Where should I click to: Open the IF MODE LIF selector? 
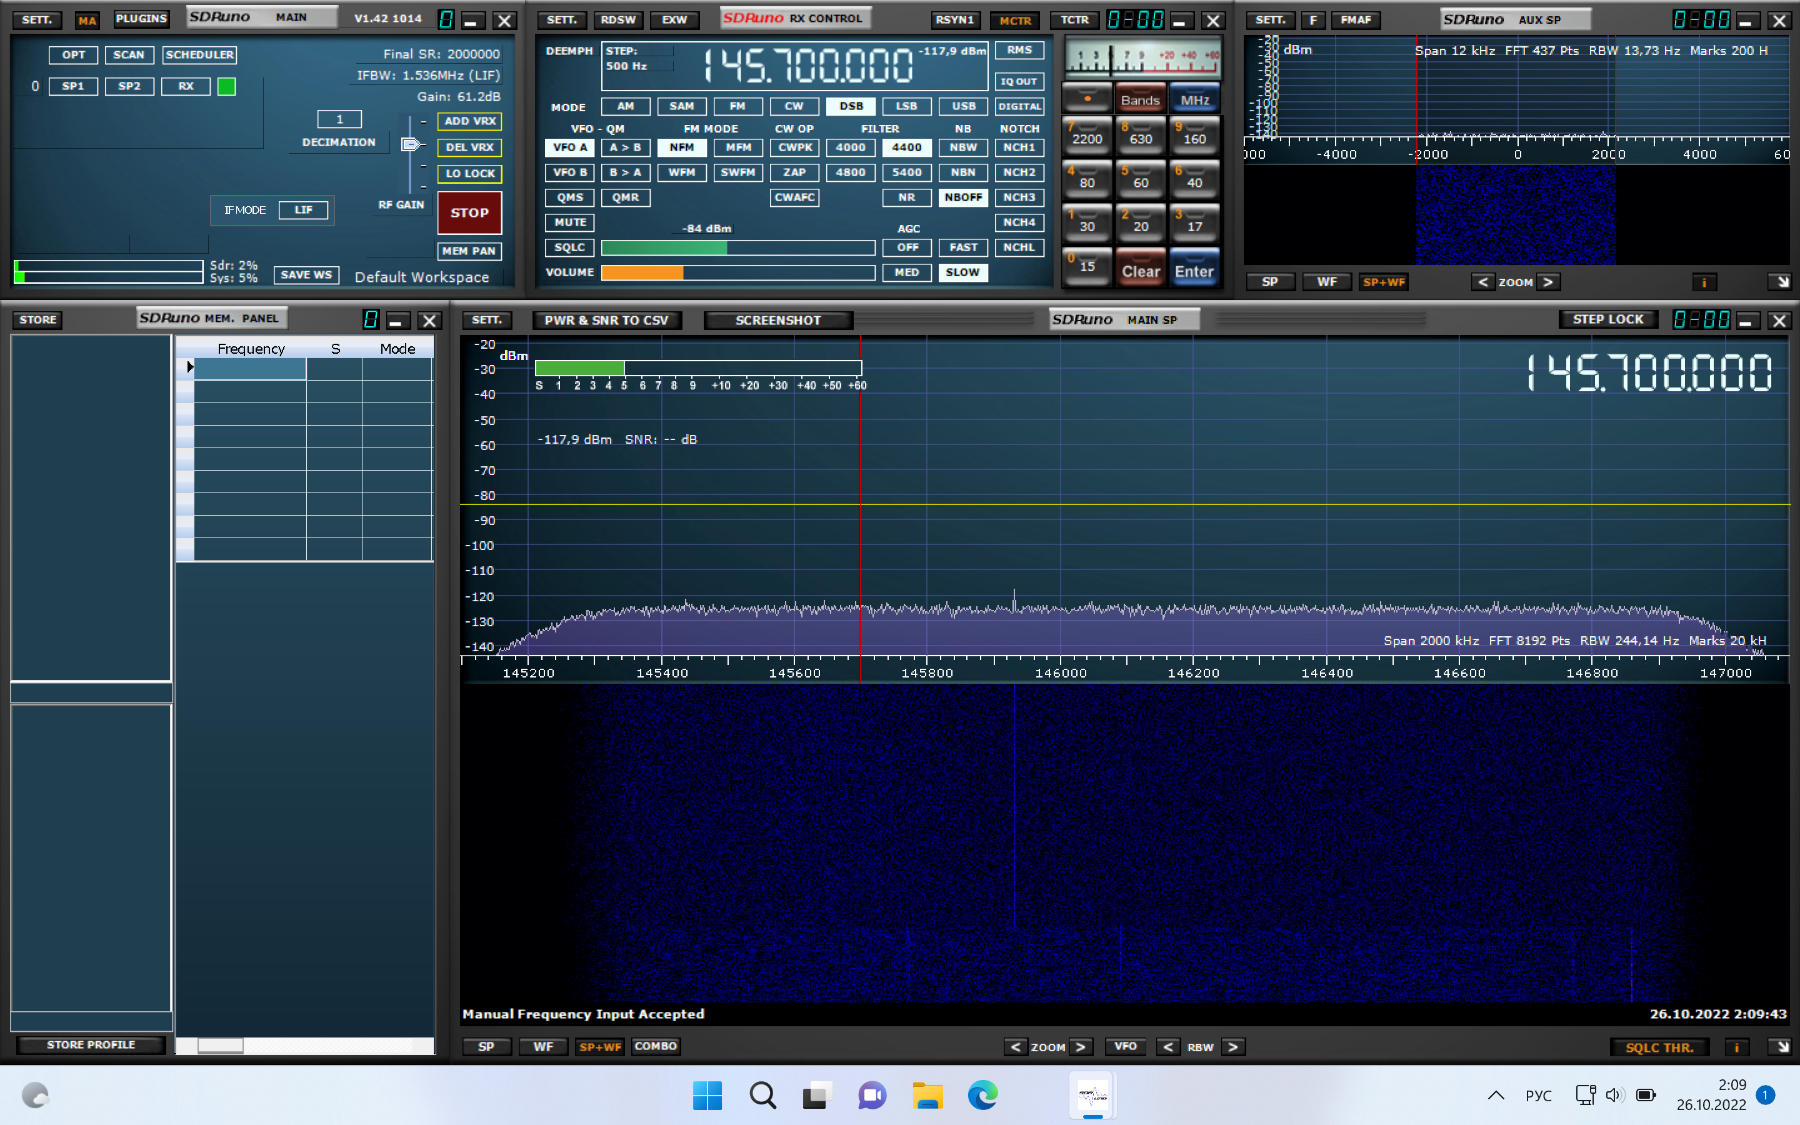coord(303,210)
